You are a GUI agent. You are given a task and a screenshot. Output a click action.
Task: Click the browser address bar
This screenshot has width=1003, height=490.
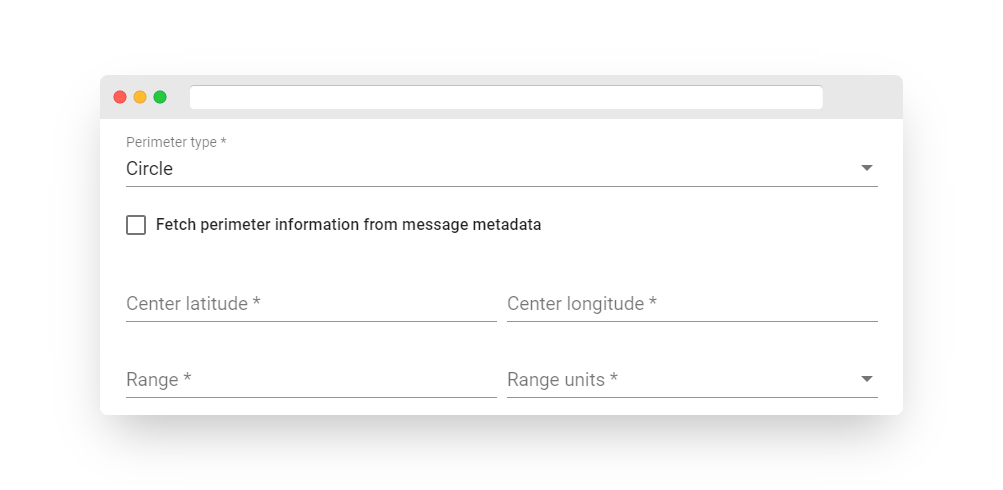tap(506, 97)
